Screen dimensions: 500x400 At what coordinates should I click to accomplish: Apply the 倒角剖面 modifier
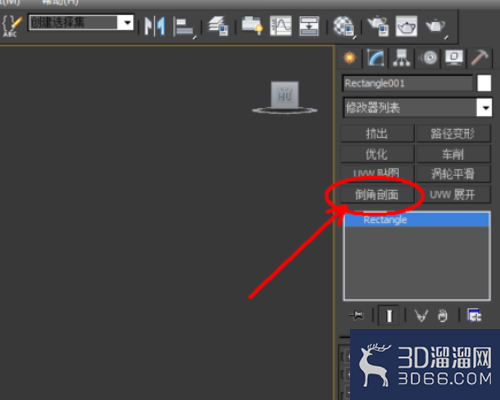click(x=377, y=195)
